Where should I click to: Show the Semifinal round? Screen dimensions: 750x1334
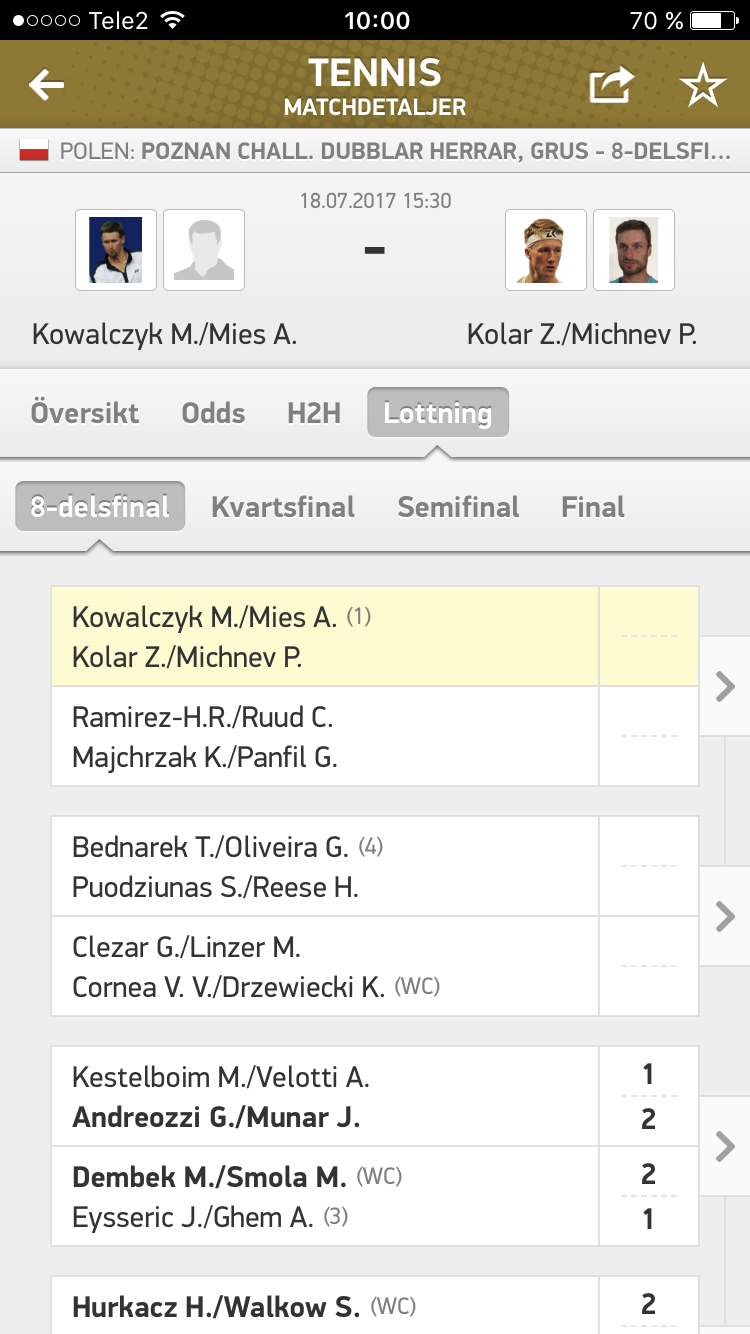click(x=459, y=507)
